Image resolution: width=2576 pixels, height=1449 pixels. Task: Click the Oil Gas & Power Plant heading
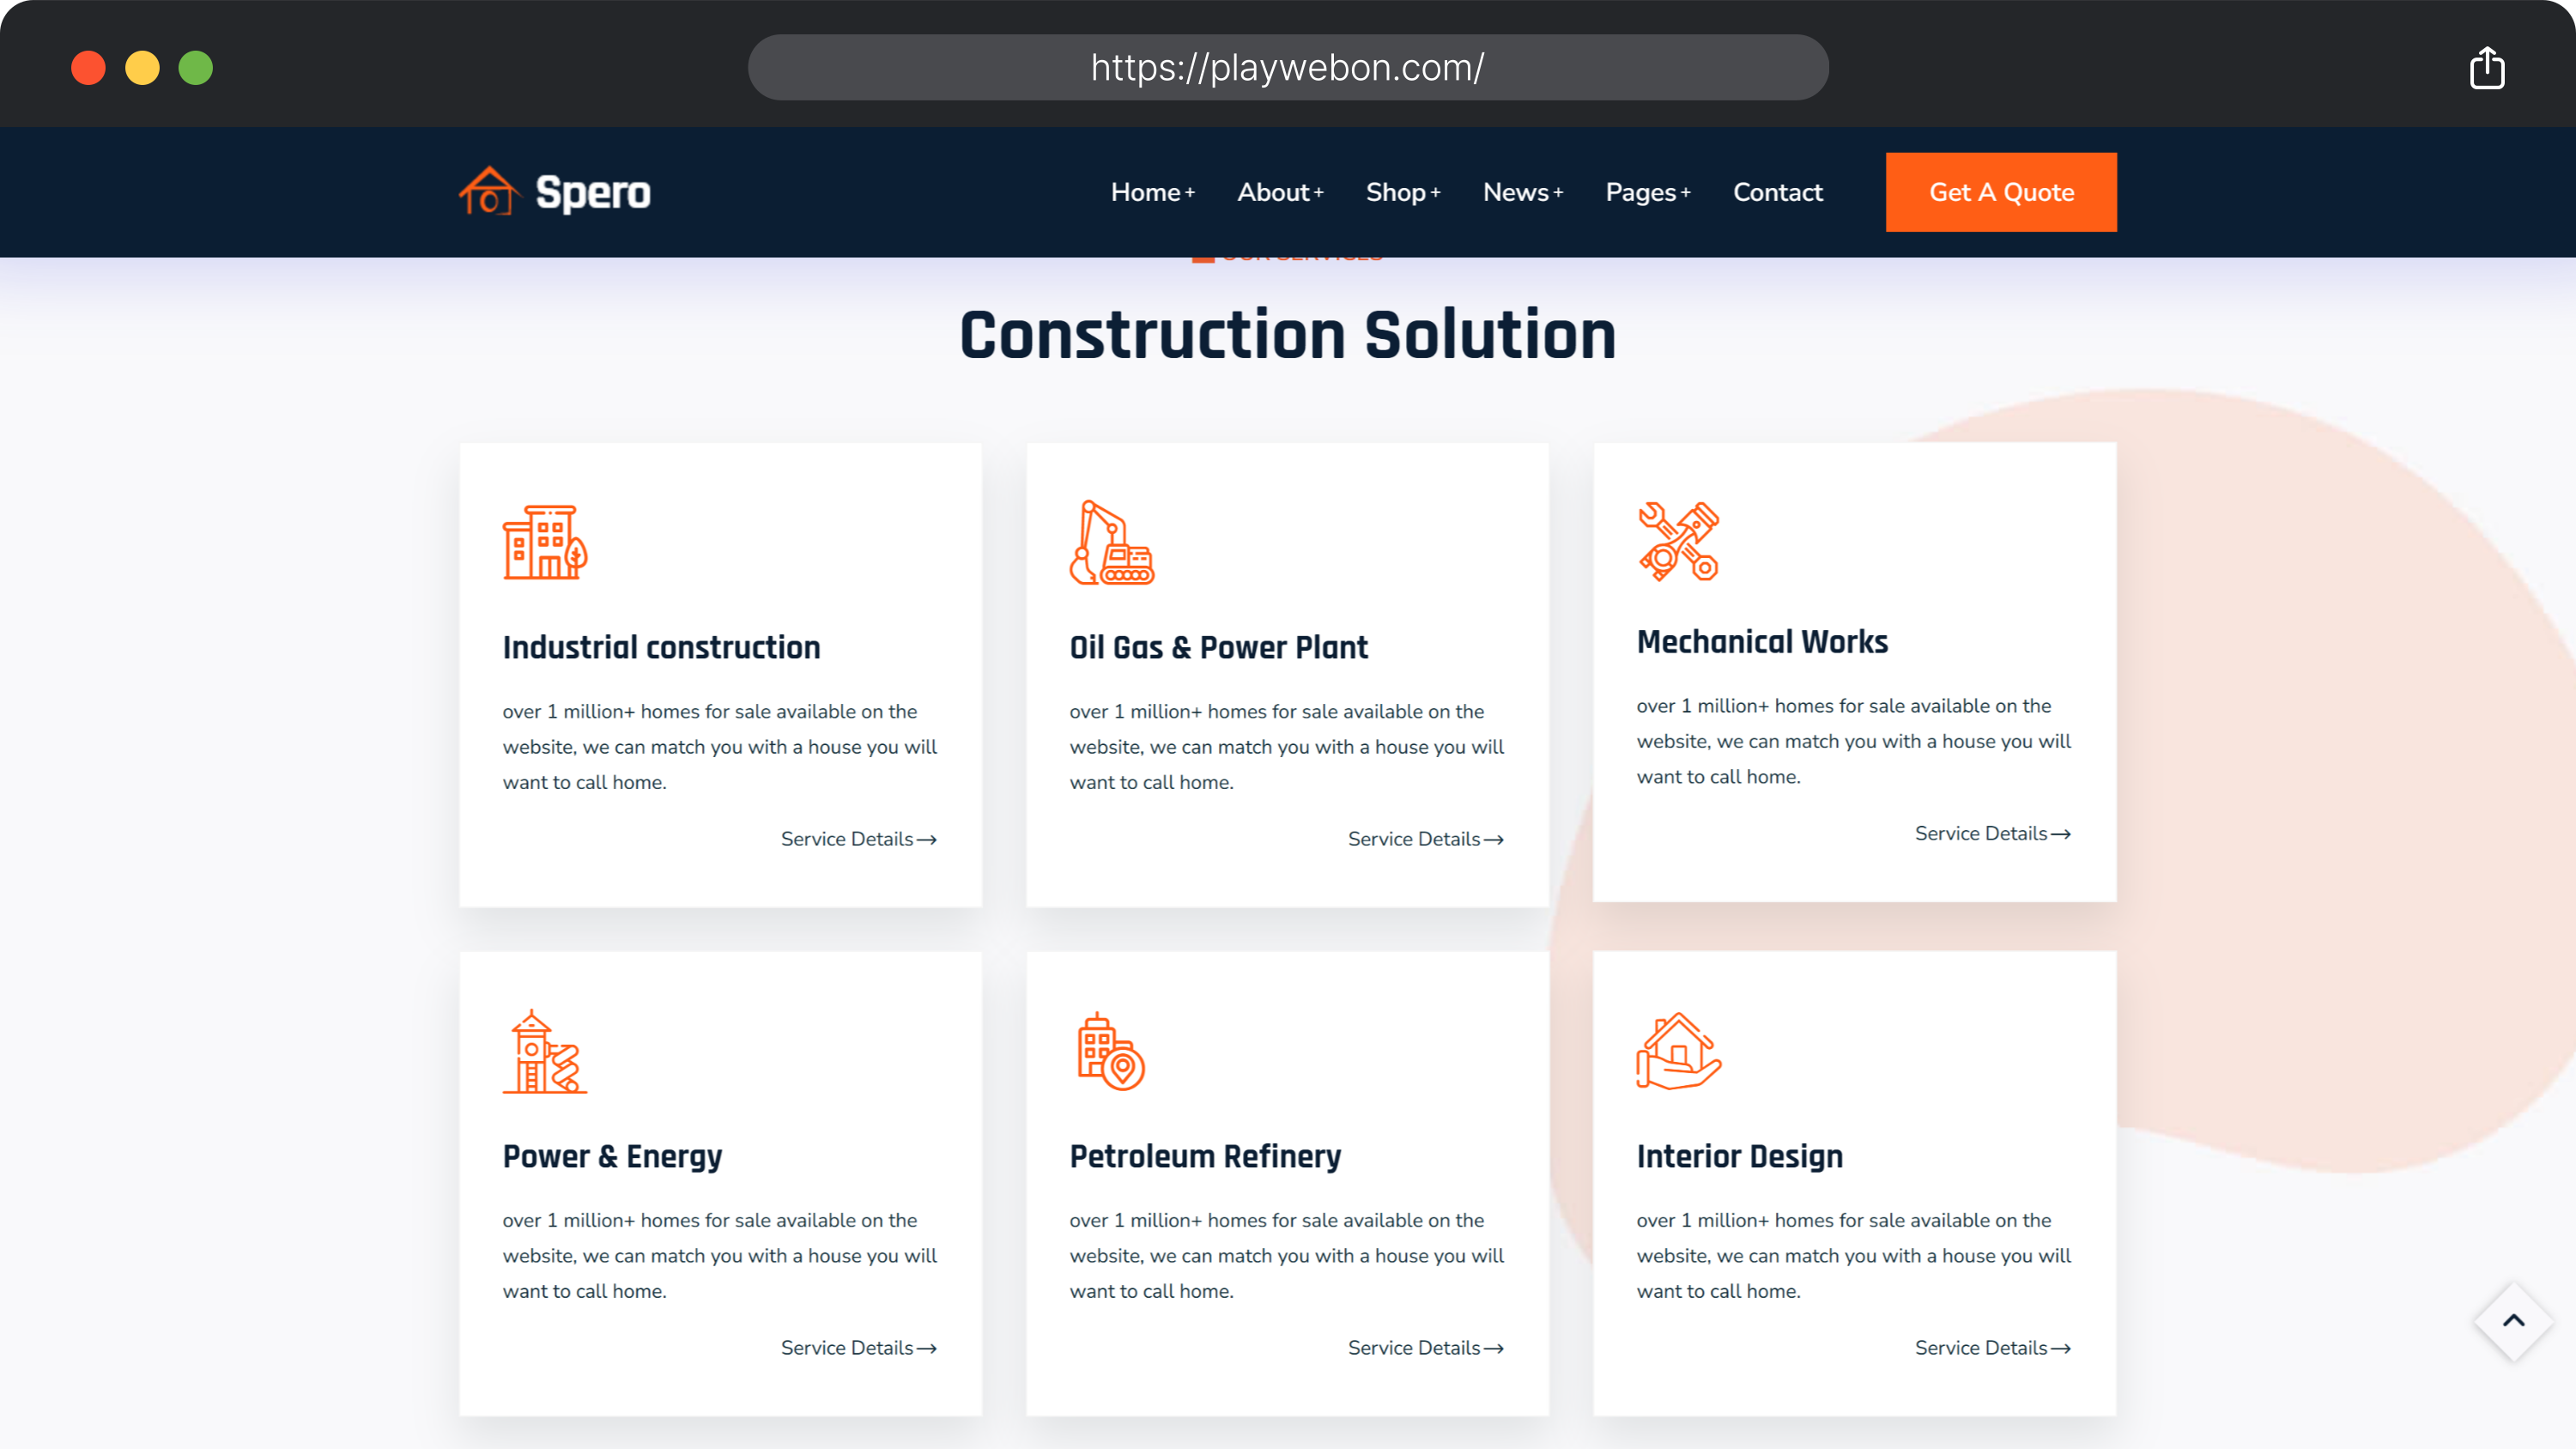coord(1218,648)
